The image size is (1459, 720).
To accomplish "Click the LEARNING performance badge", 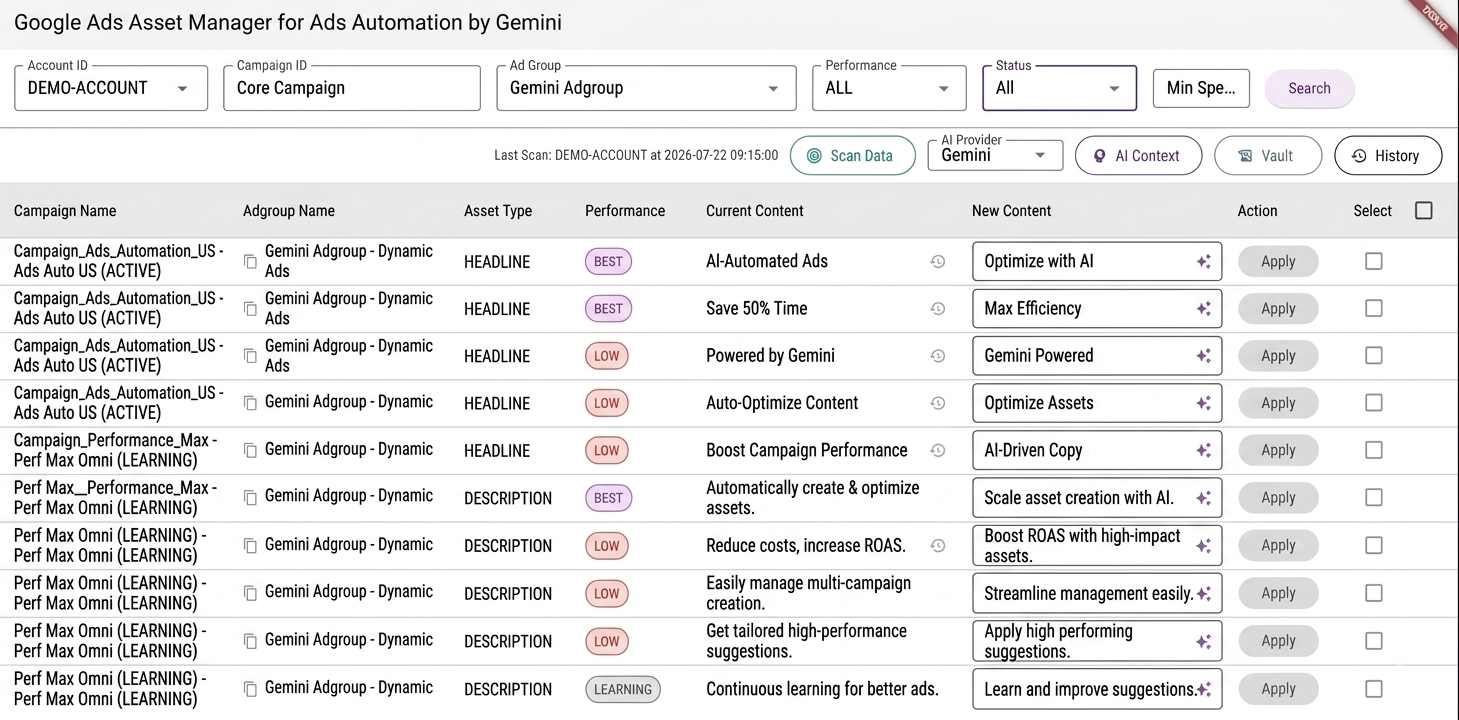I will pos(622,689).
